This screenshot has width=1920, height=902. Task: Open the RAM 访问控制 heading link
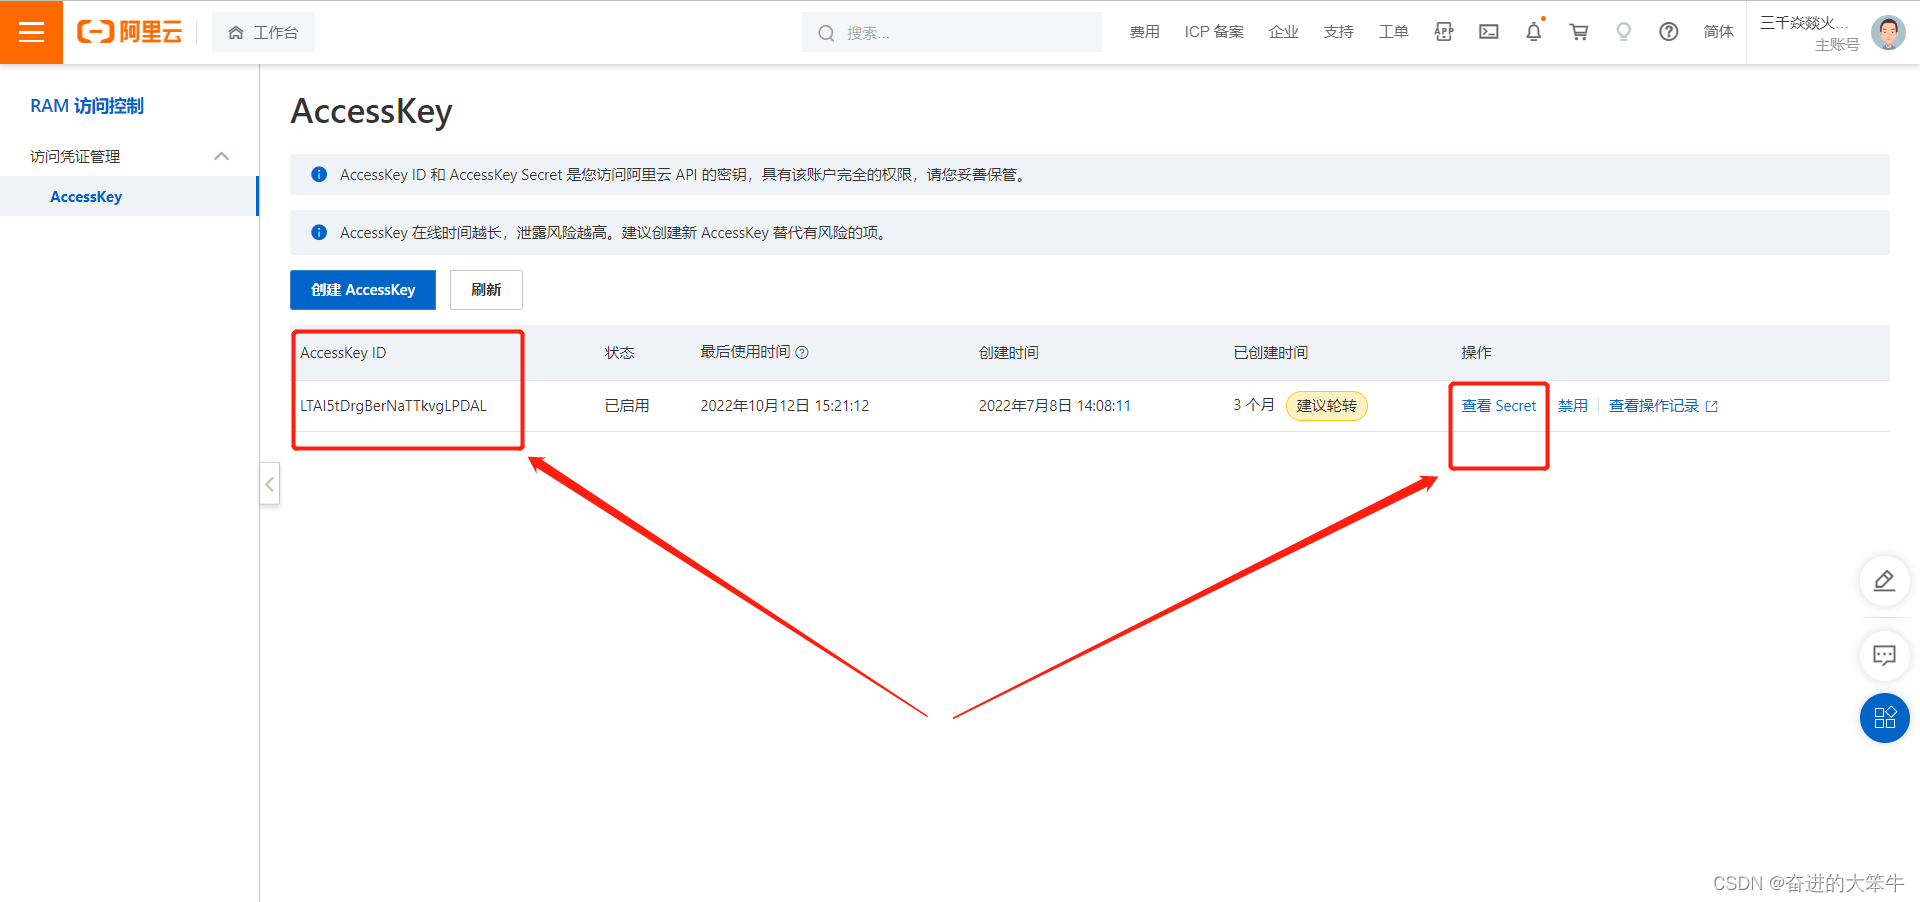coord(87,106)
